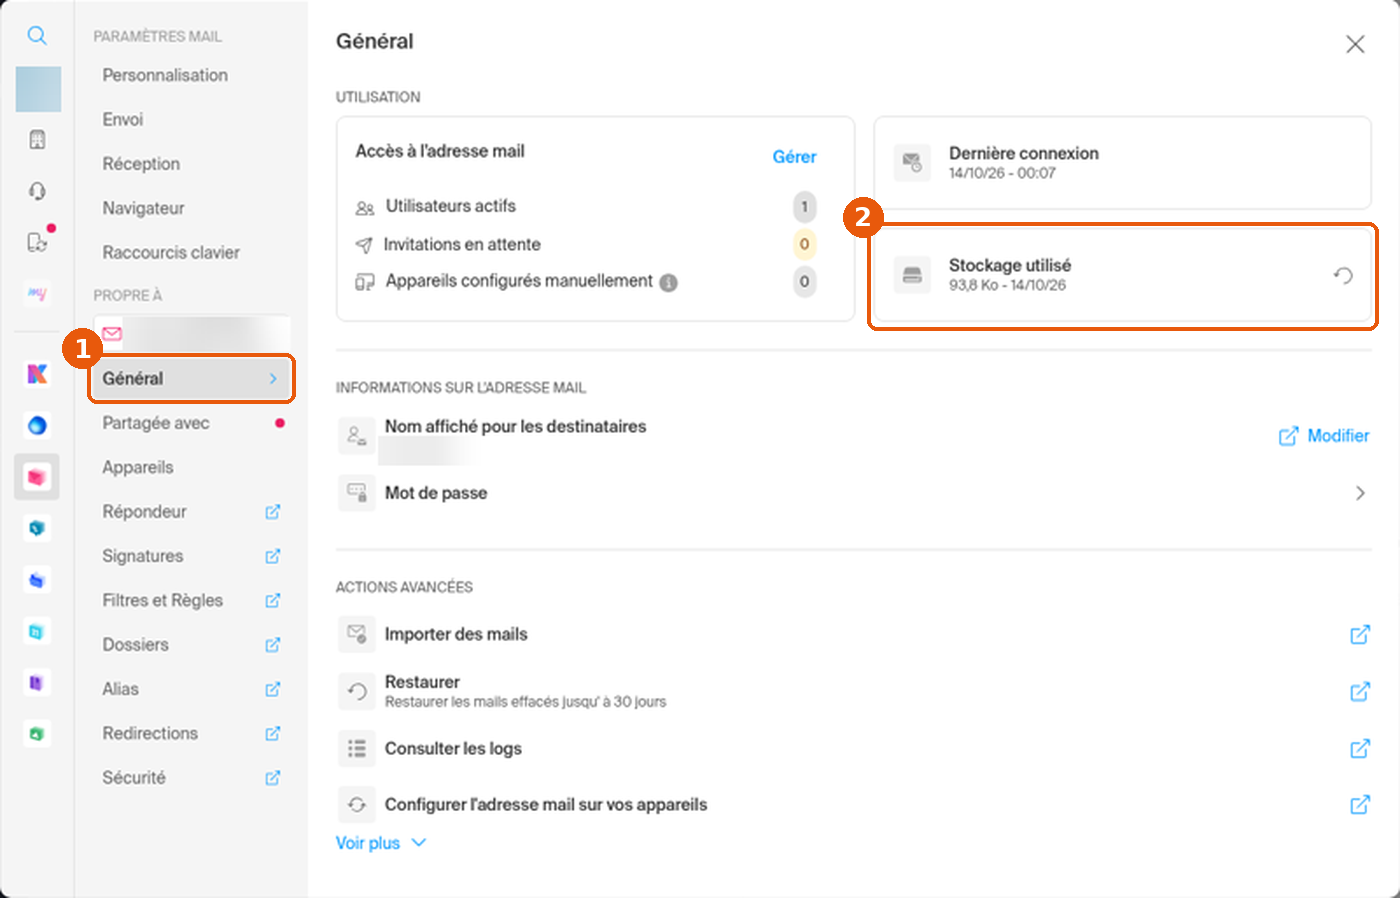Click the Utilisateurs actifs count badge
The image size is (1400, 898).
tap(804, 207)
